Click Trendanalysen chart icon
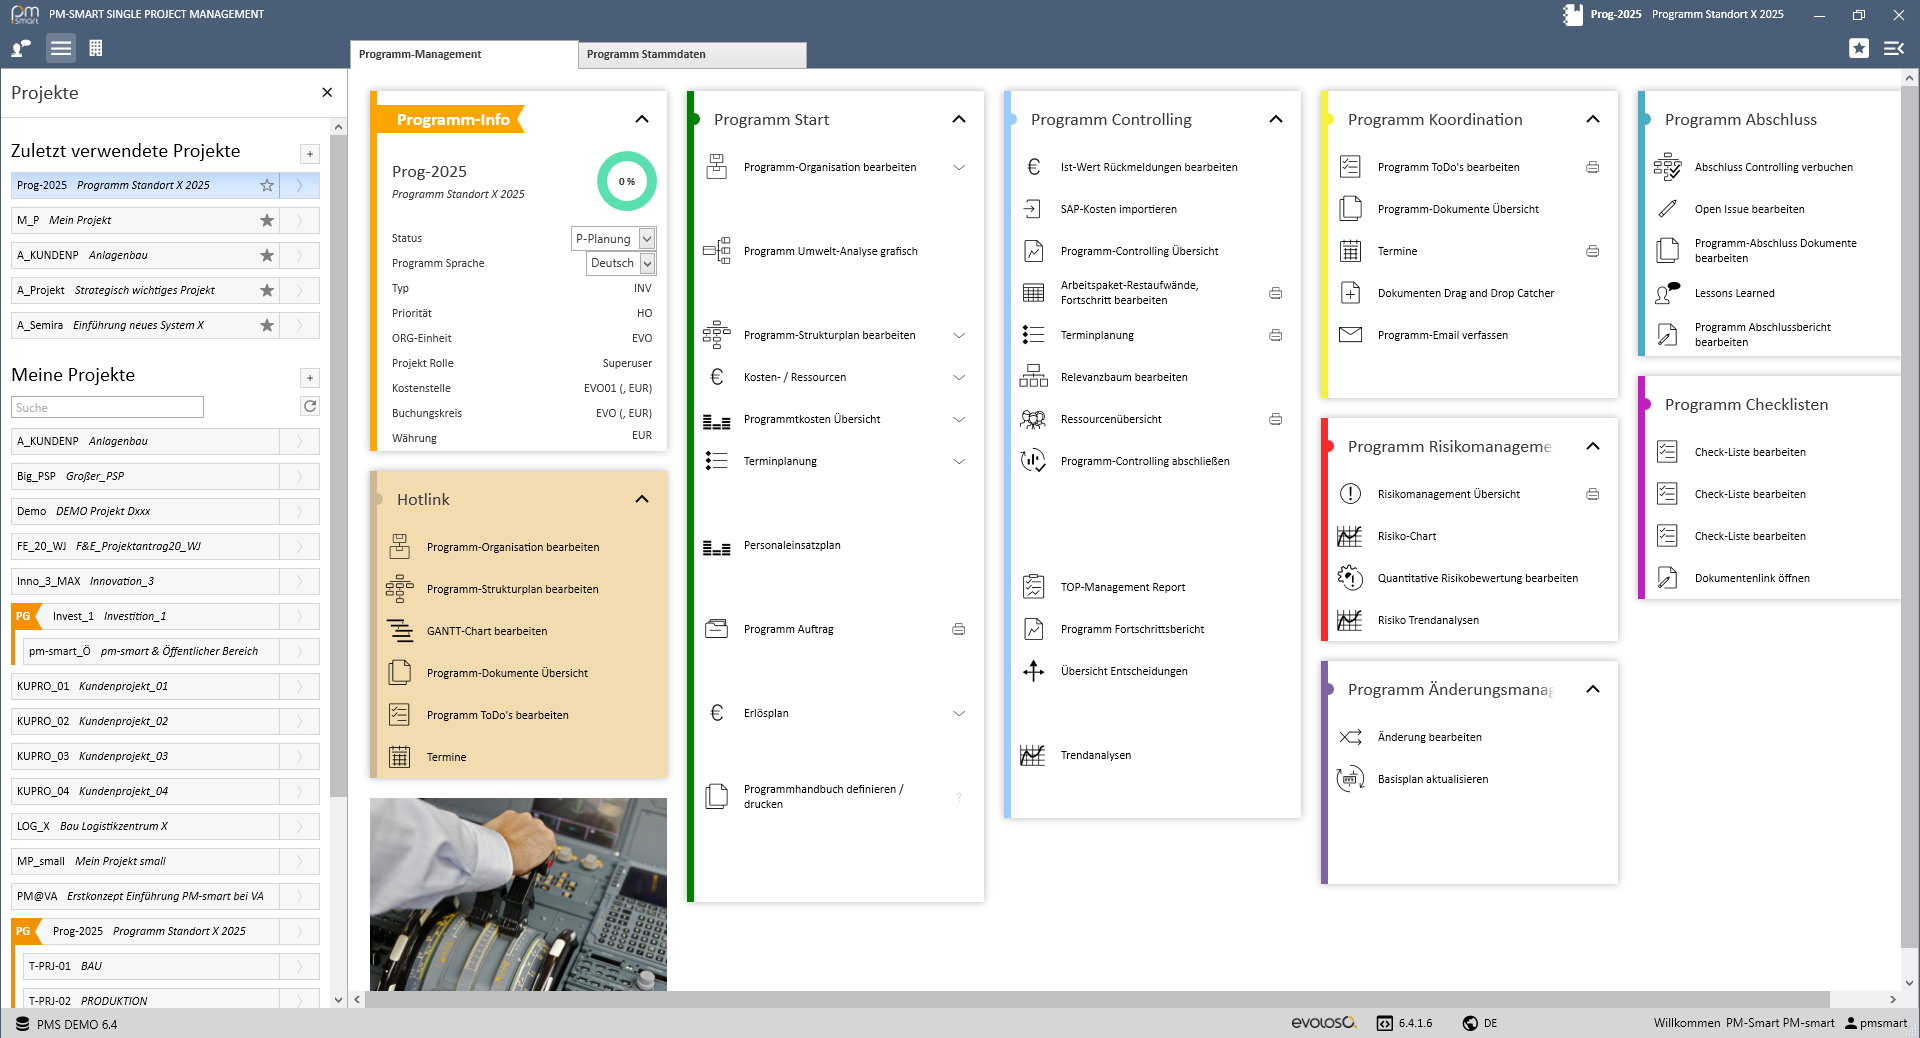The height and width of the screenshot is (1038, 1920). tap(1033, 755)
